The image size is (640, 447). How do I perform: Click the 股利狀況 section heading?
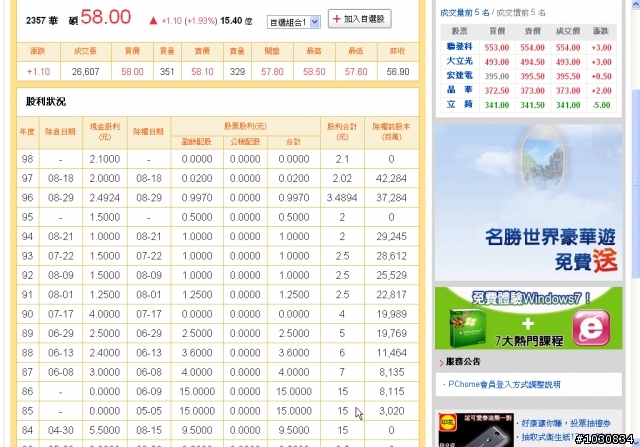coord(46,101)
